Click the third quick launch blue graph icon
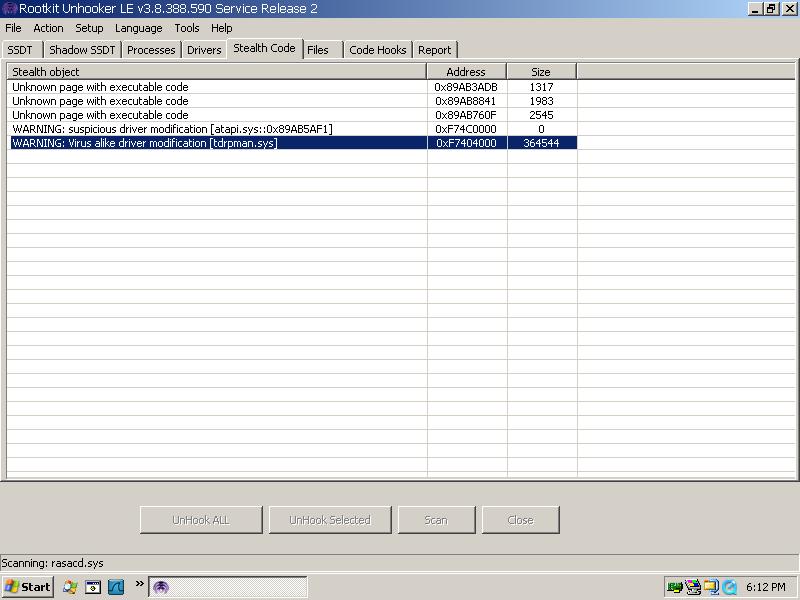Image resolution: width=800 pixels, height=600 pixels. [116, 587]
